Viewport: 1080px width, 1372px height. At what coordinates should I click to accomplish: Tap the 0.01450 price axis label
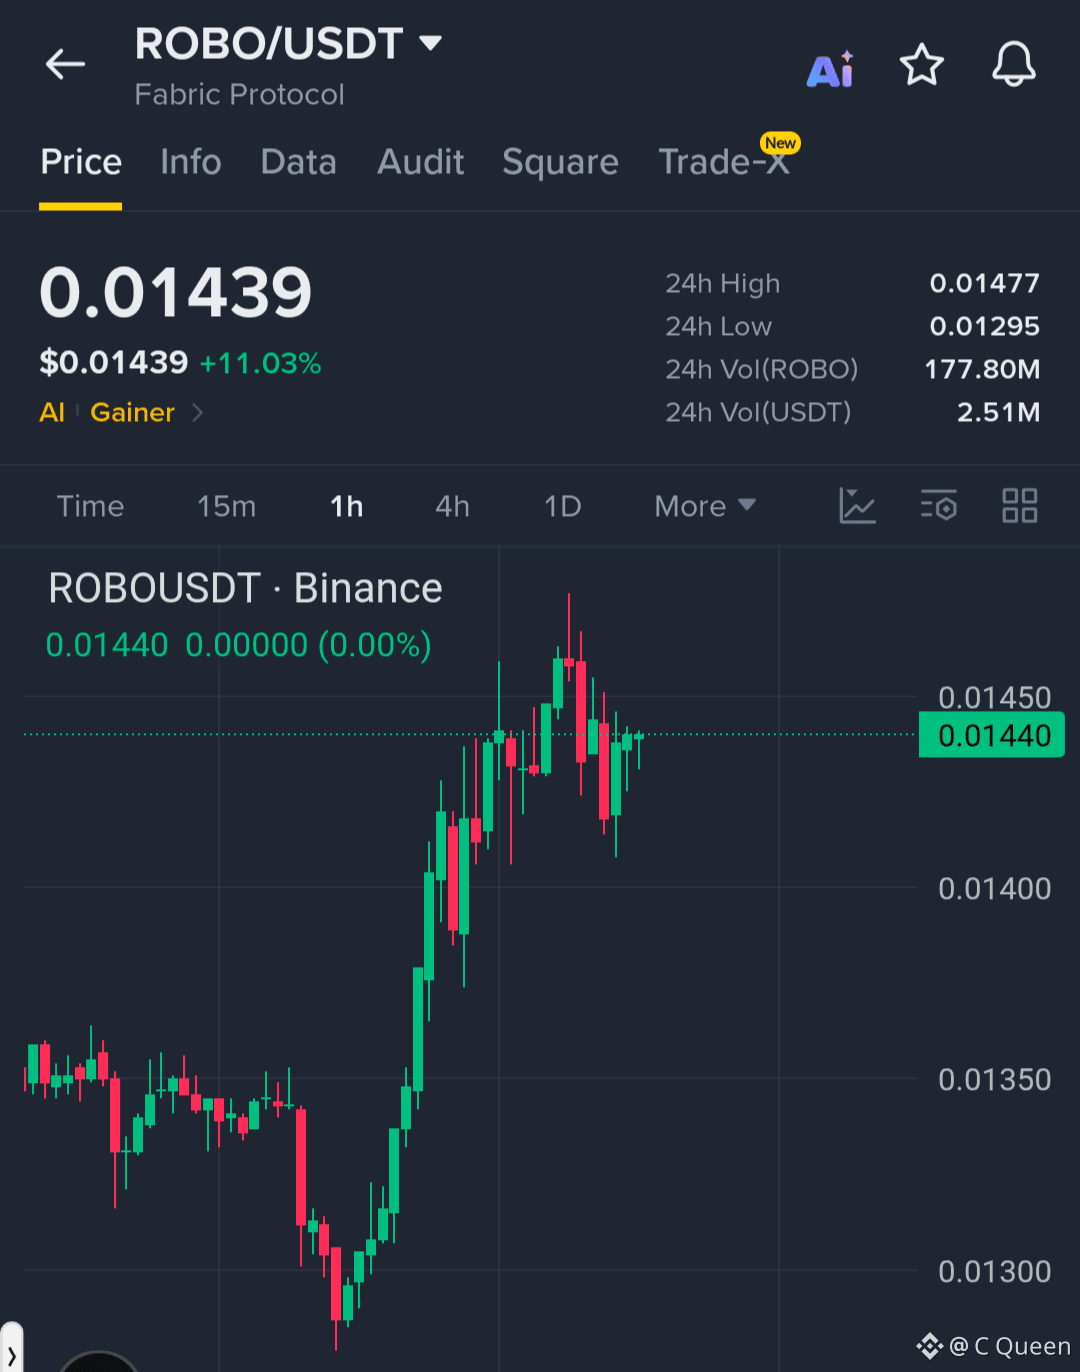[994, 697]
